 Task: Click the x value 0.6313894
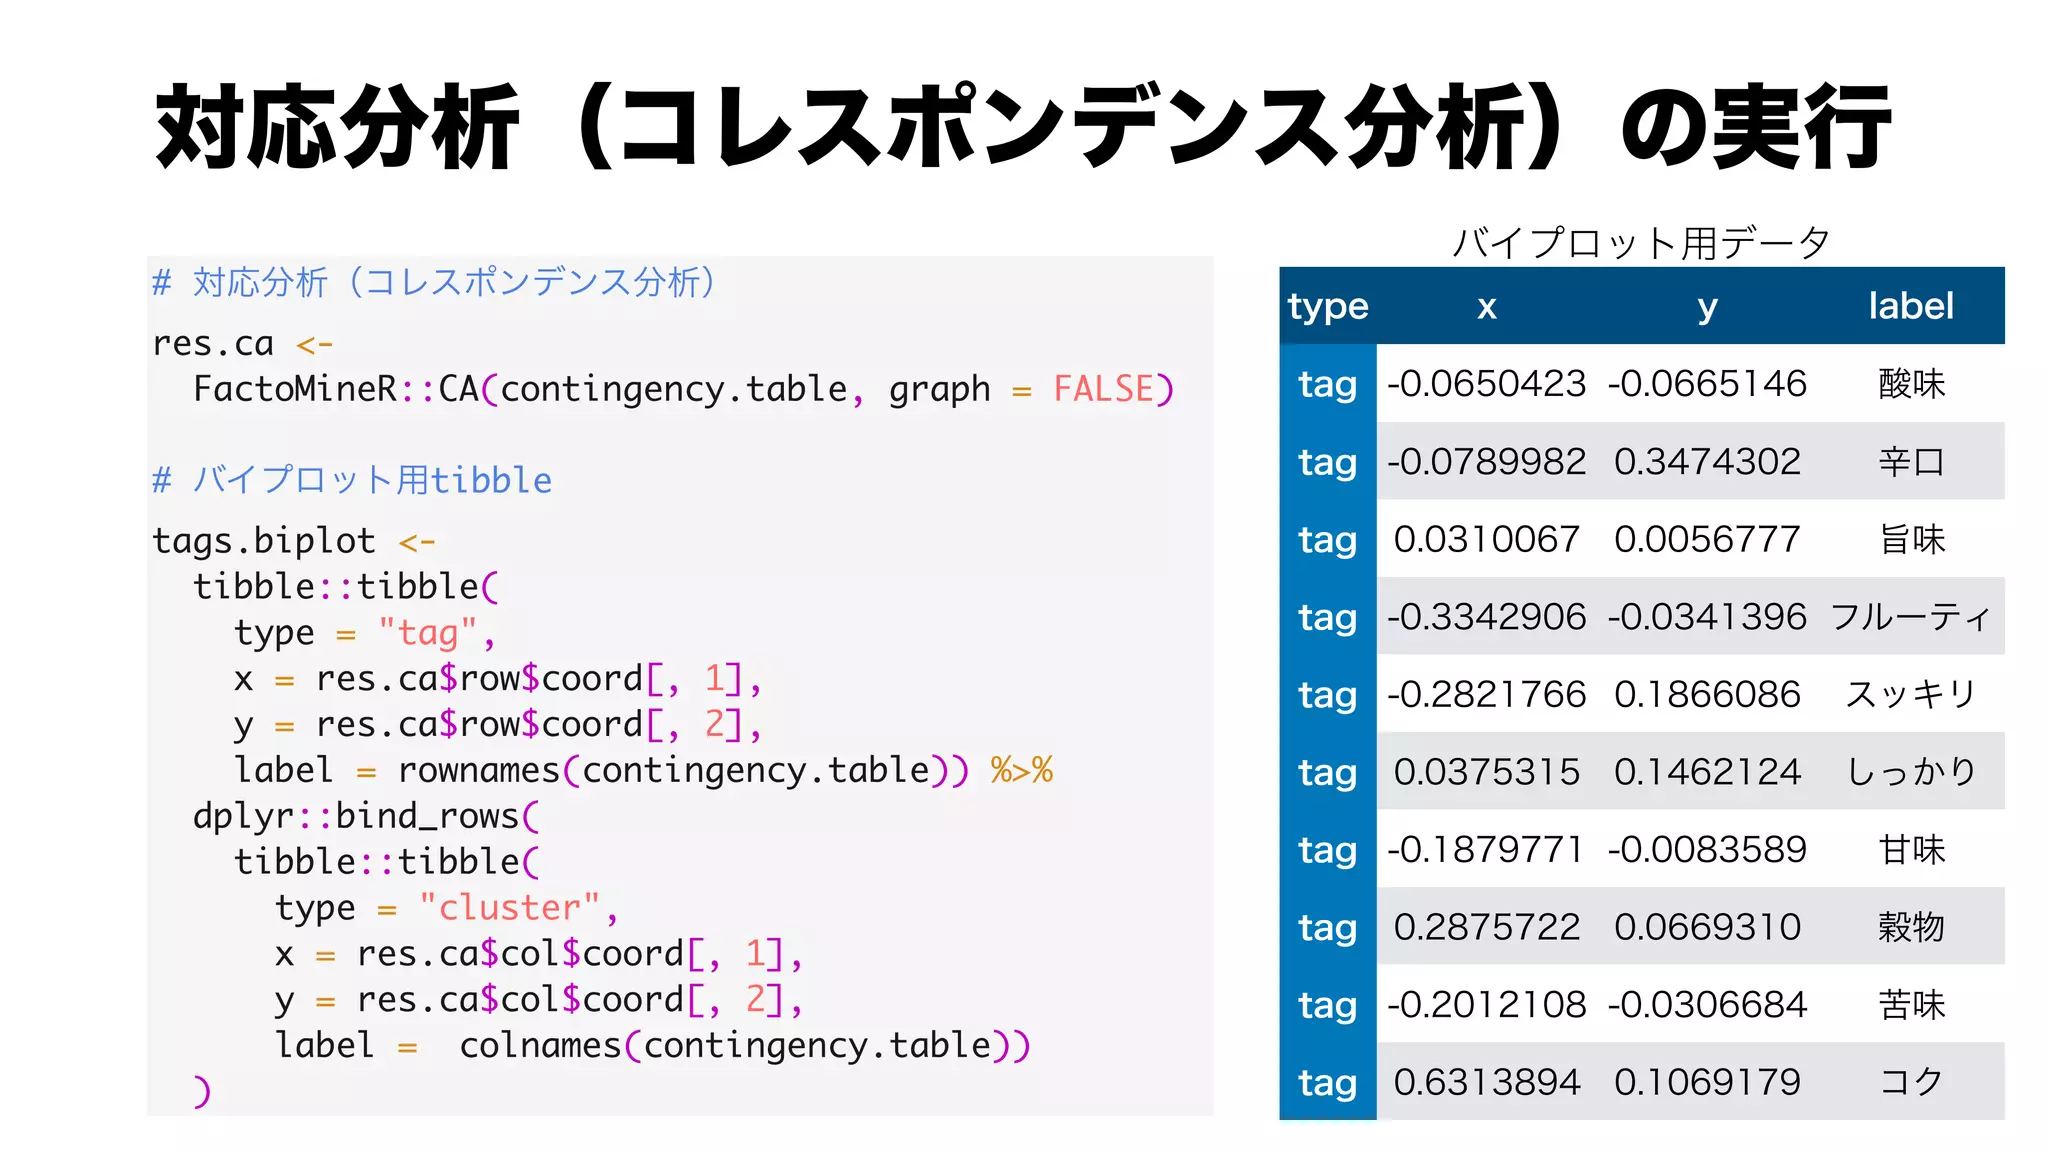pyautogui.click(x=1487, y=1082)
